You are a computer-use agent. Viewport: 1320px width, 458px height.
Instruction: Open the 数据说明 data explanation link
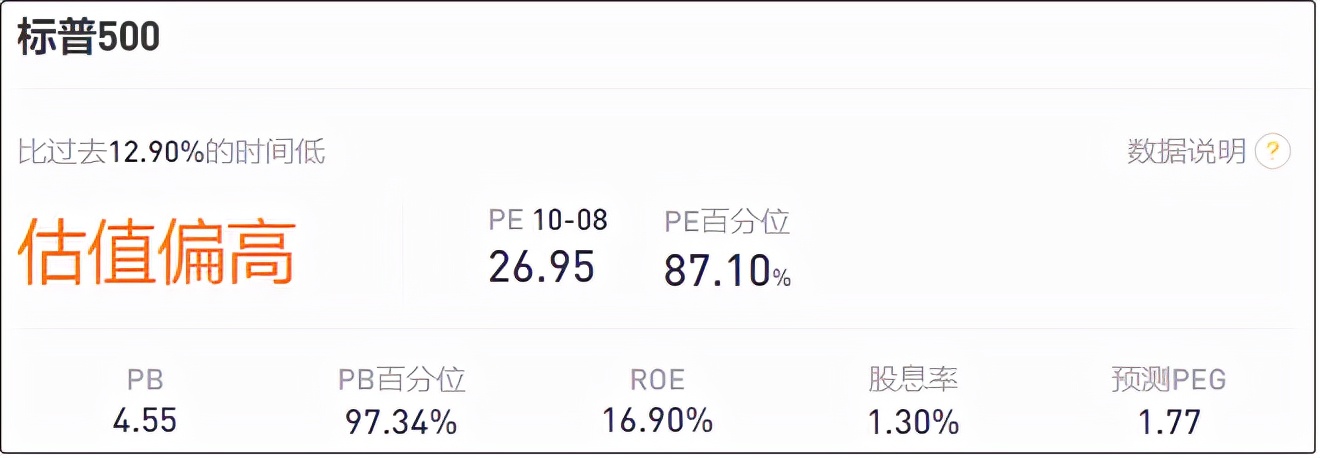pyautogui.click(x=1187, y=152)
